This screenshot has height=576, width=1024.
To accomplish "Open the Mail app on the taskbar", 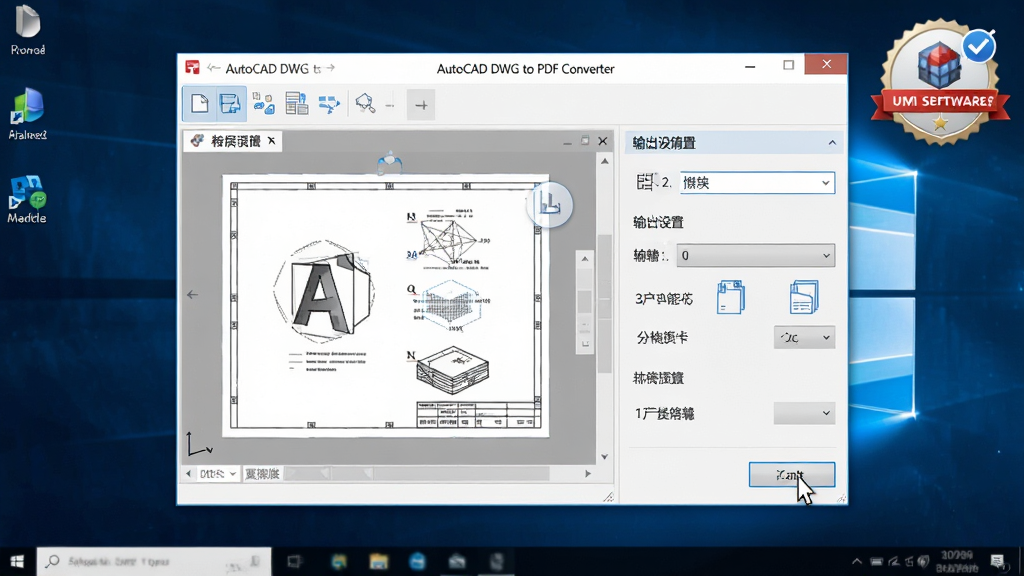I will coord(457,561).
